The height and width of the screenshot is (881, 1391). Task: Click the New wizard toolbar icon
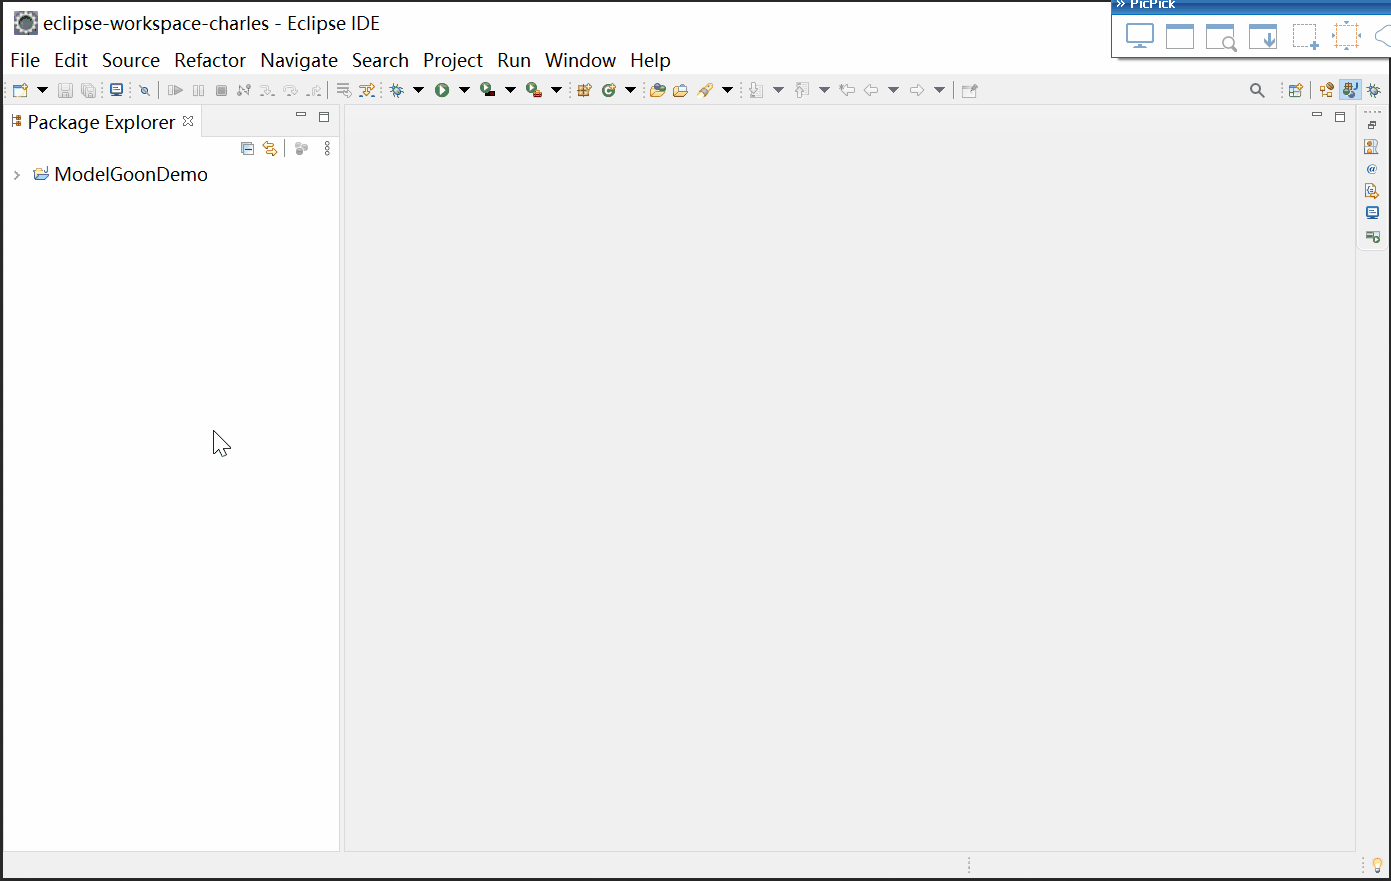pyautogui.click(x=20, y=90)
